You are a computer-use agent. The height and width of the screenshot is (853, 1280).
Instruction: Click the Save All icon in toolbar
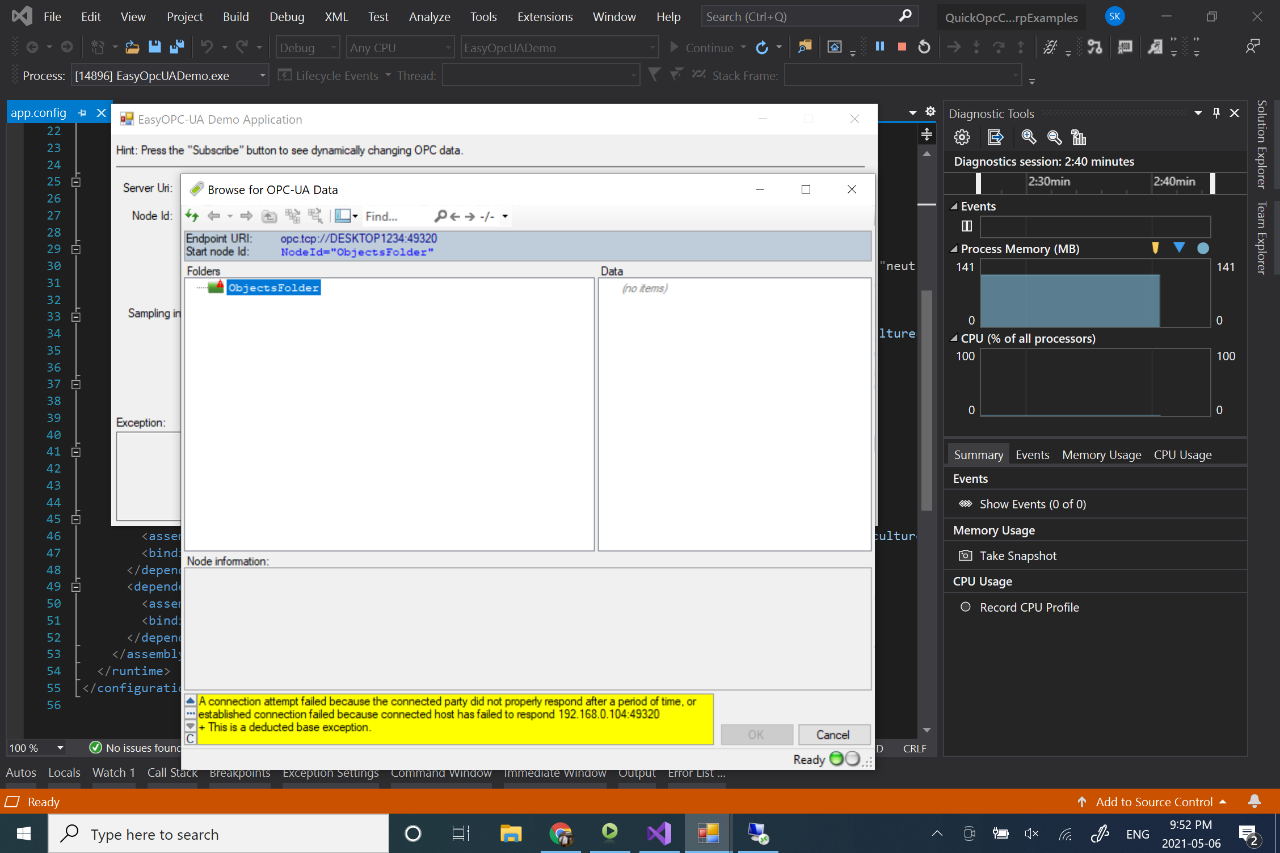click(176, 47)
